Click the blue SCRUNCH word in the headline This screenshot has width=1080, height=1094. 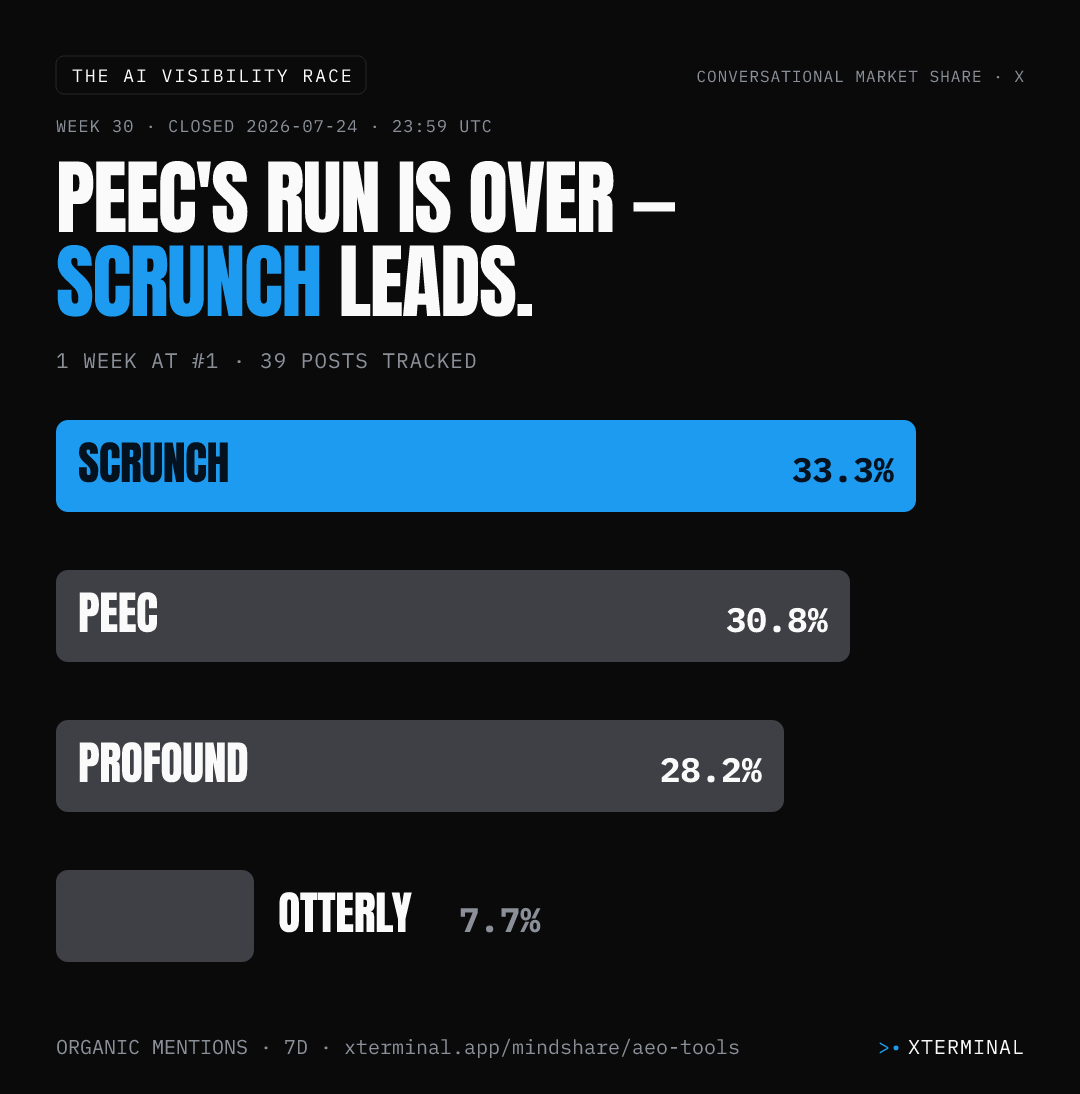pos(188,281)
